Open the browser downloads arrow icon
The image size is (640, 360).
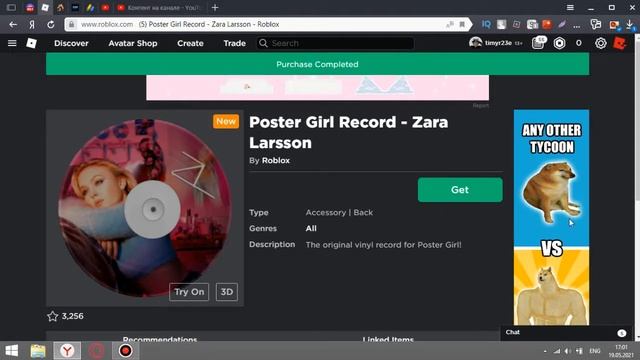[x=630, y=24]
